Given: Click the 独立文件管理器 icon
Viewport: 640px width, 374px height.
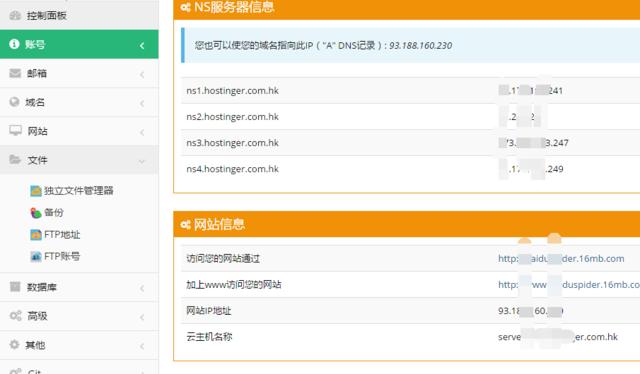Looking at the screenshot, I should click(x=36, y=191).
